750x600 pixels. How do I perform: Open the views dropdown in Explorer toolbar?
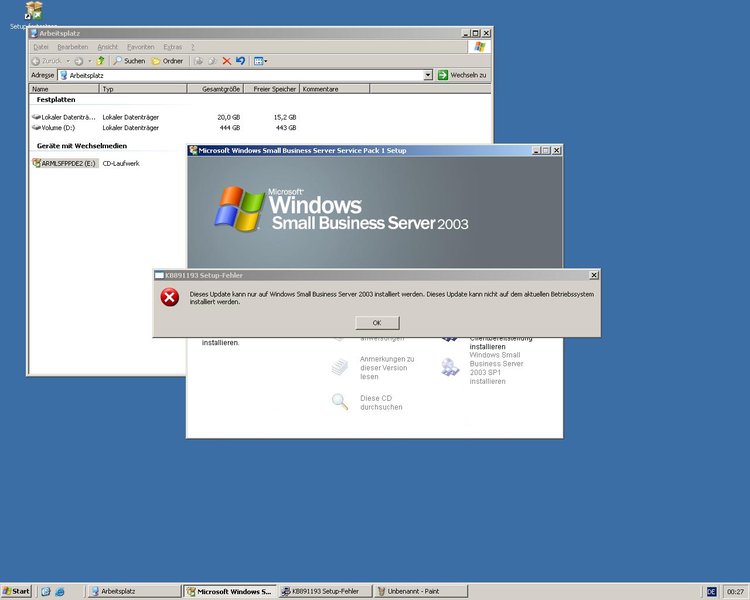coord(260,61)
